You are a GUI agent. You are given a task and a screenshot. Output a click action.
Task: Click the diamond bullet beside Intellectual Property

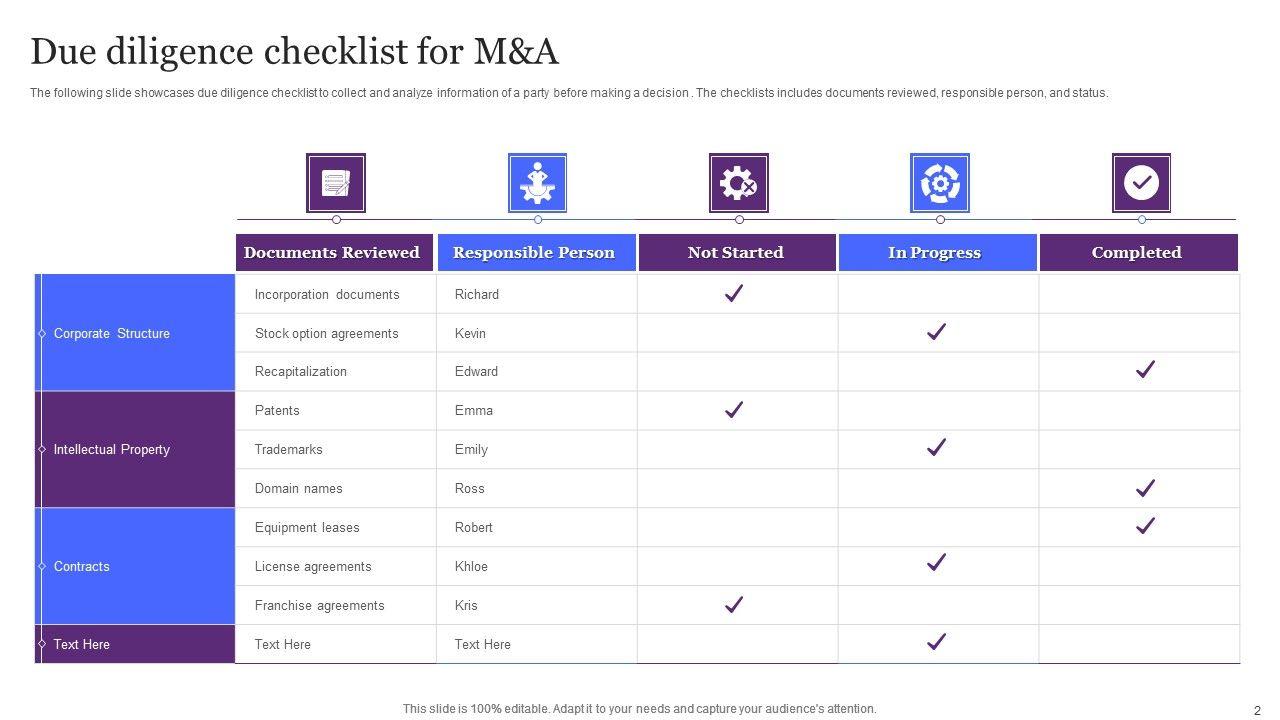42,449
